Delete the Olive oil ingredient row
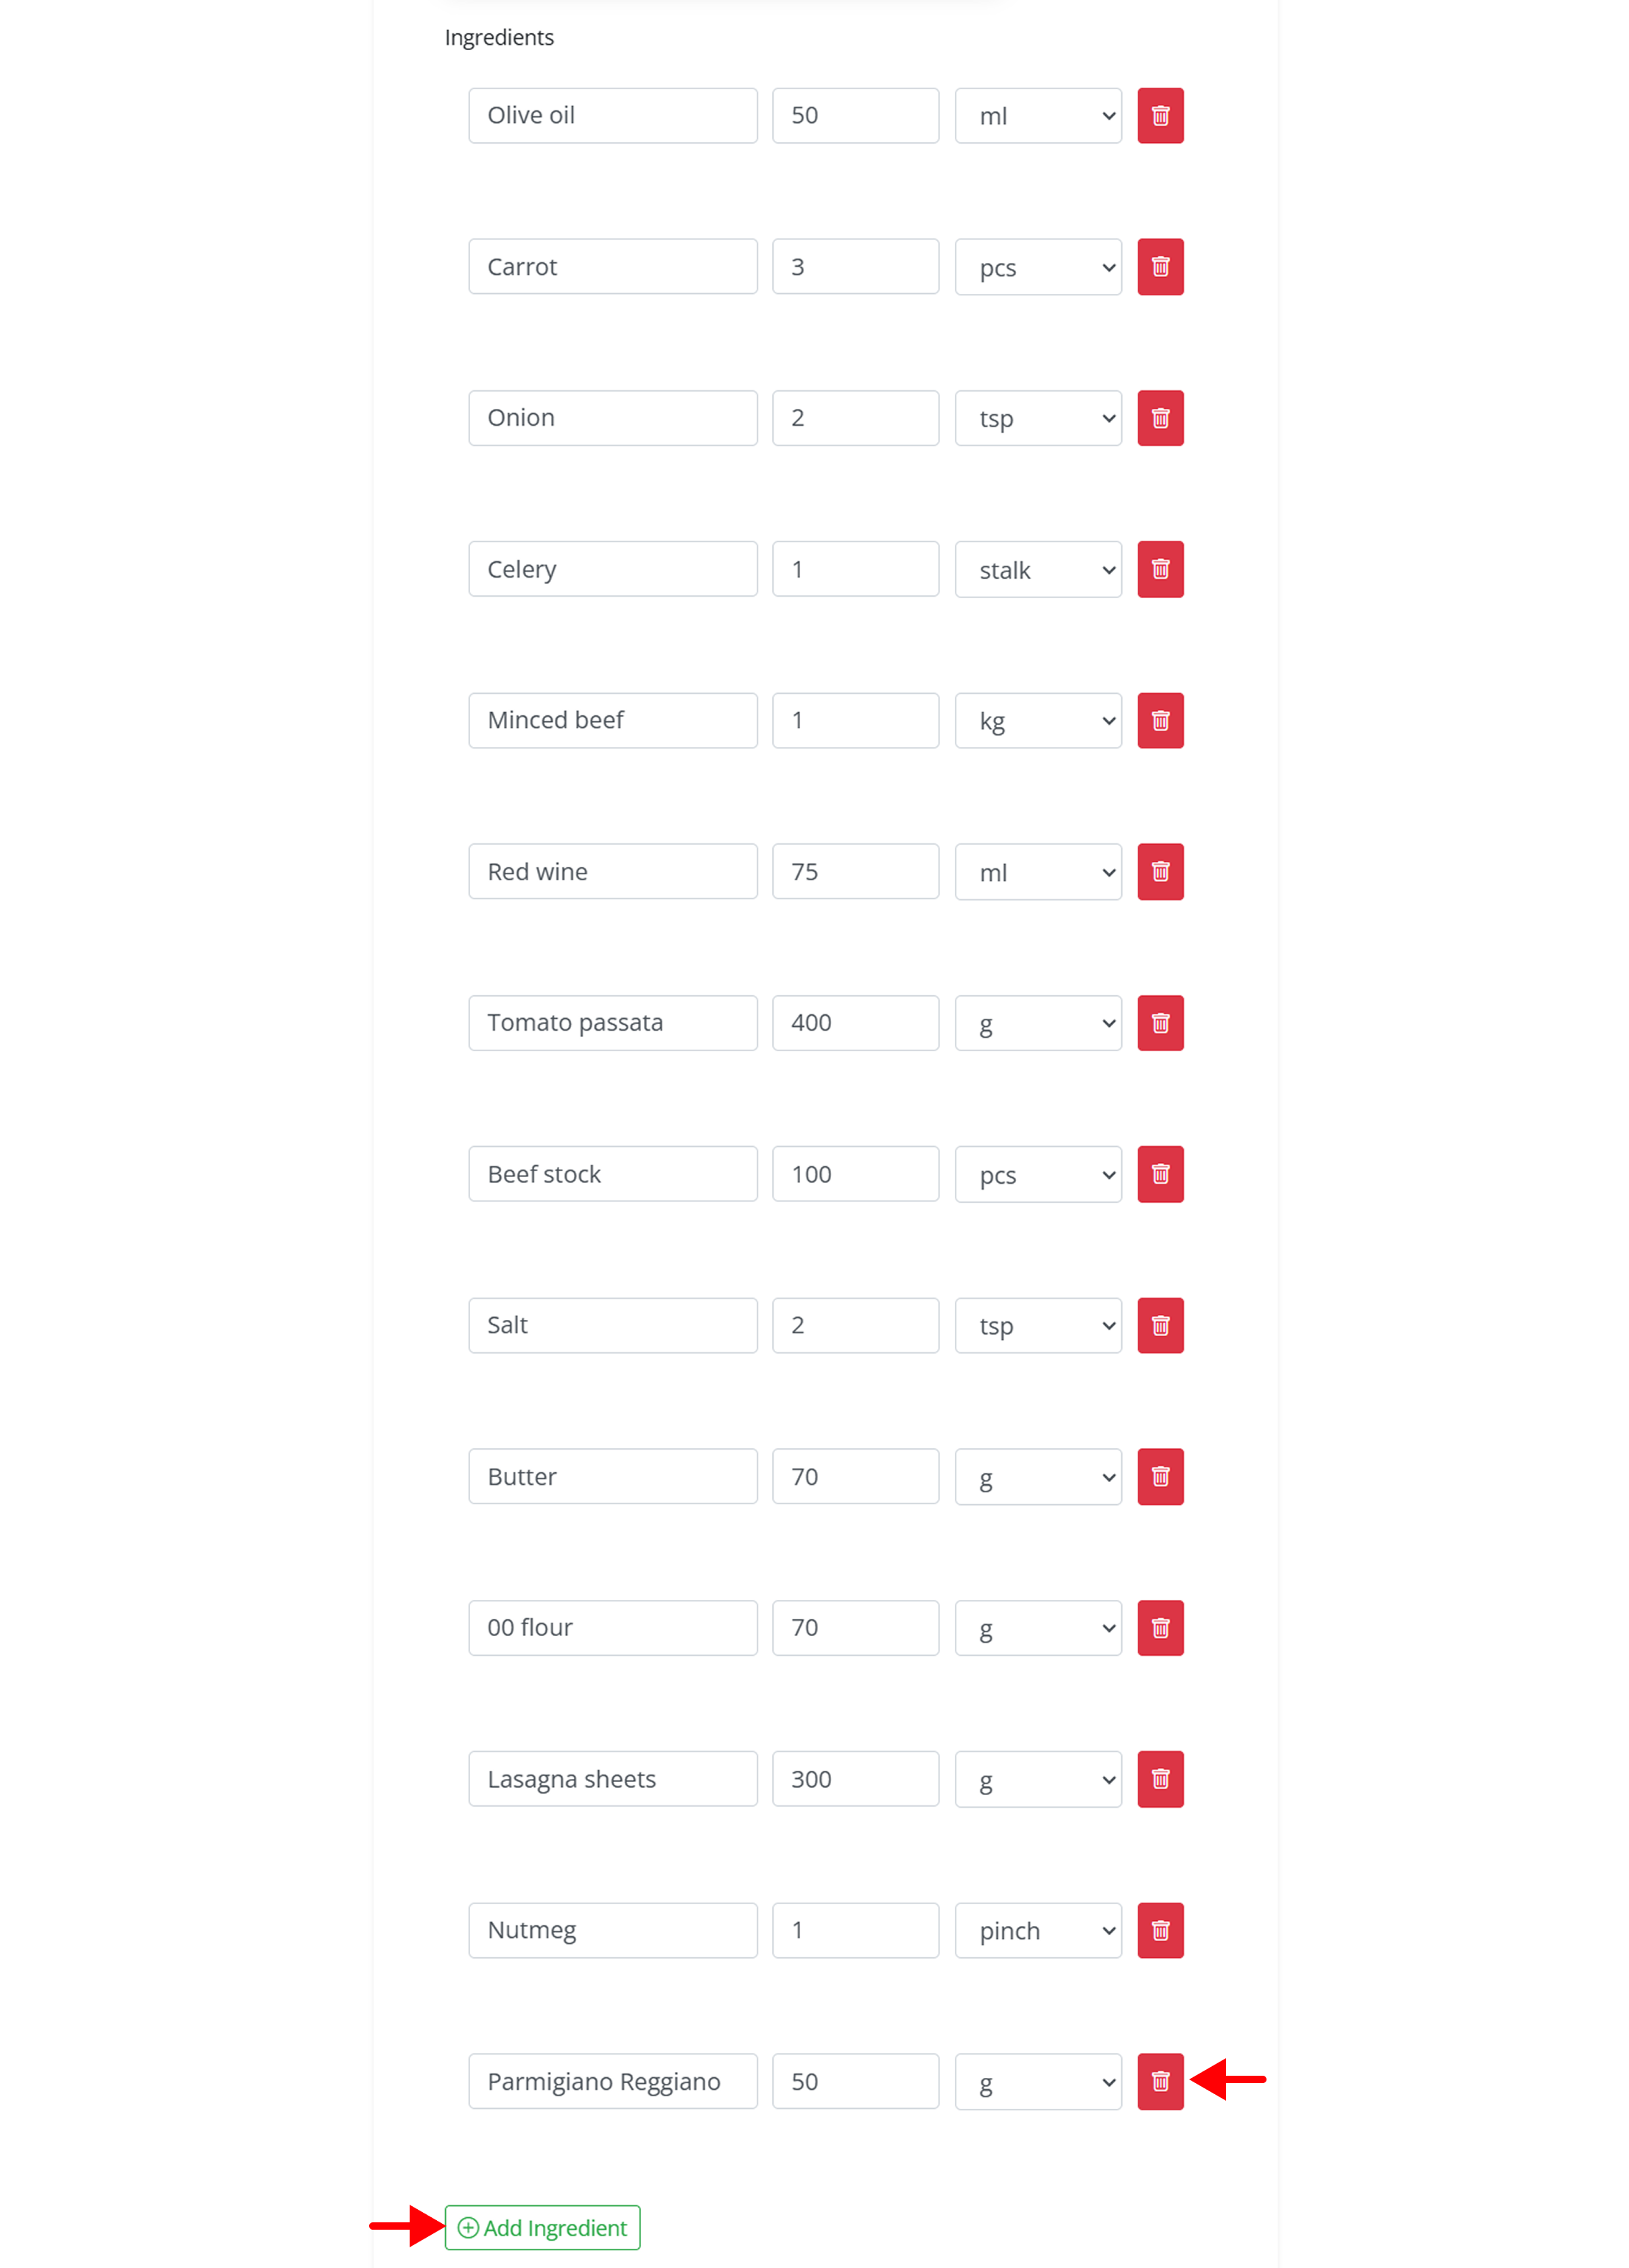Screen dimensions: 1629x2268 pyautogui.click(x=1160, y=116)
